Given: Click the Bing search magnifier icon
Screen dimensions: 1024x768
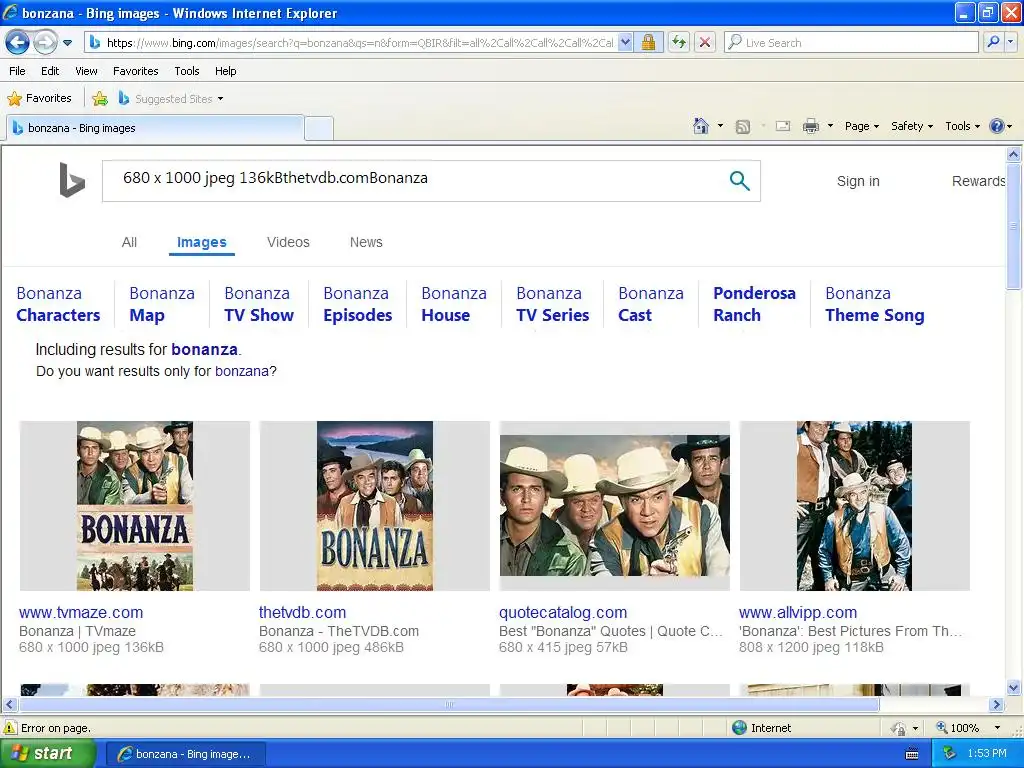Looking at the screenshot, I should point(739,181).
